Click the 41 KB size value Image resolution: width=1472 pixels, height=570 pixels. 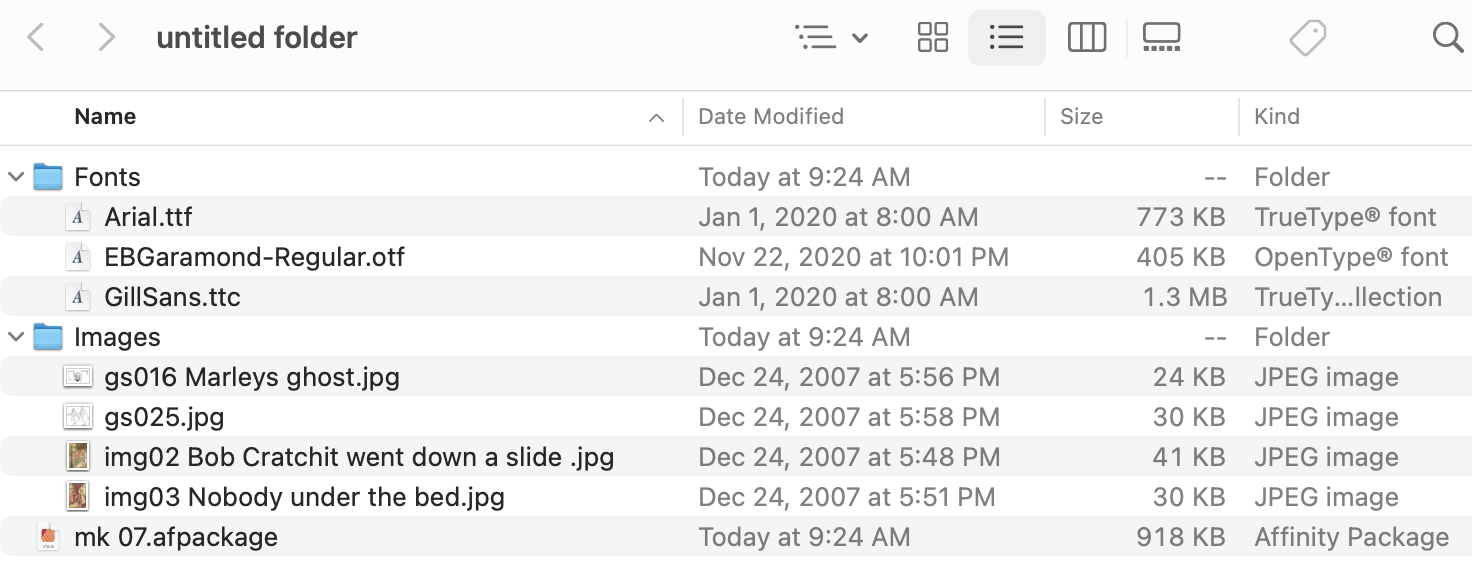(x=1189, y=457)
